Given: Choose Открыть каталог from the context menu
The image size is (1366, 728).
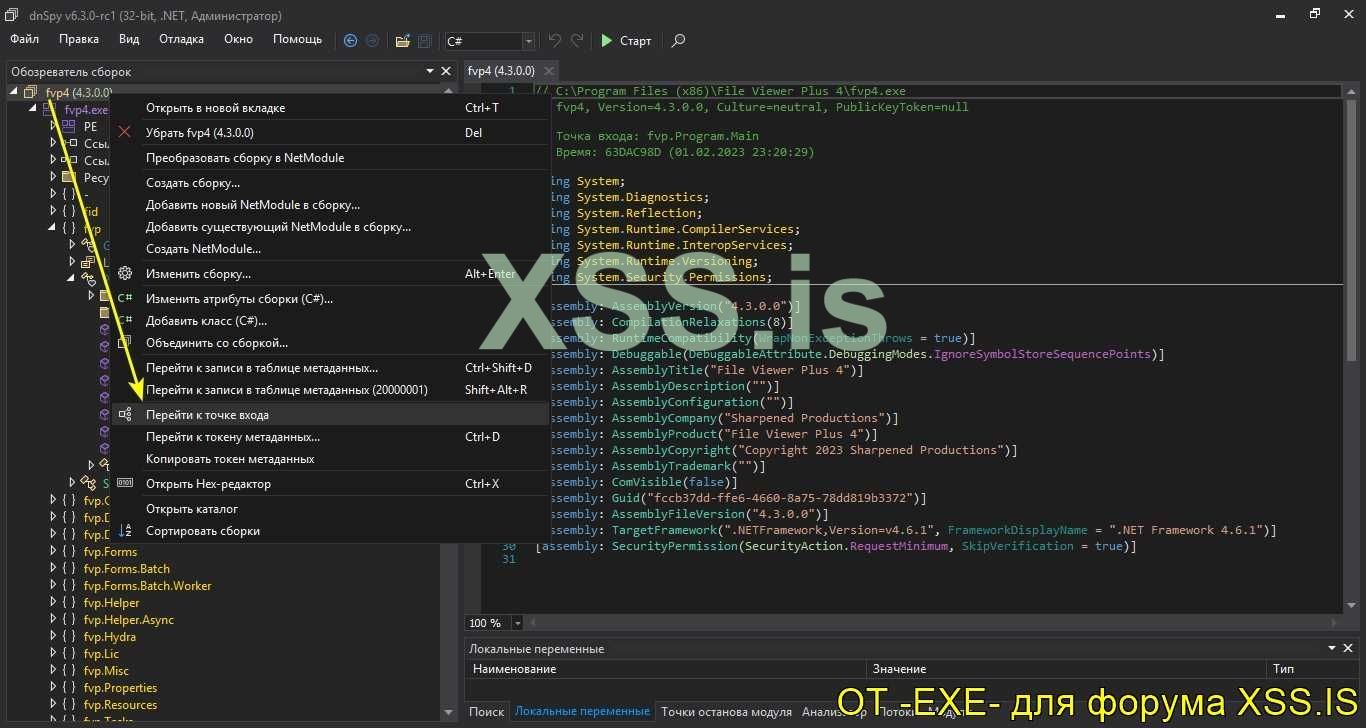Looking at the screenshot, I should [330, 509].
